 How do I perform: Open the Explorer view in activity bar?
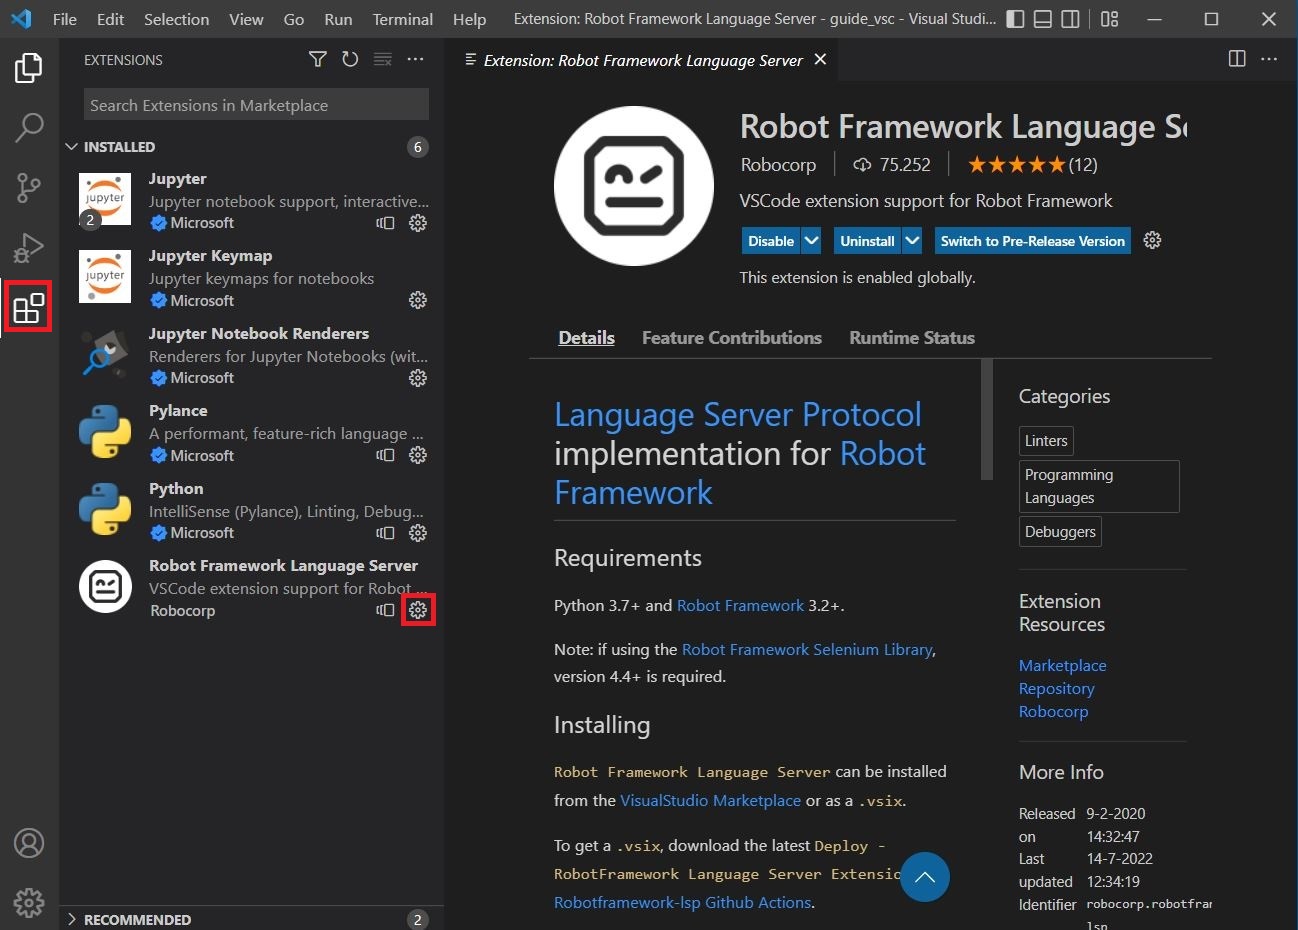pos(29,68)
